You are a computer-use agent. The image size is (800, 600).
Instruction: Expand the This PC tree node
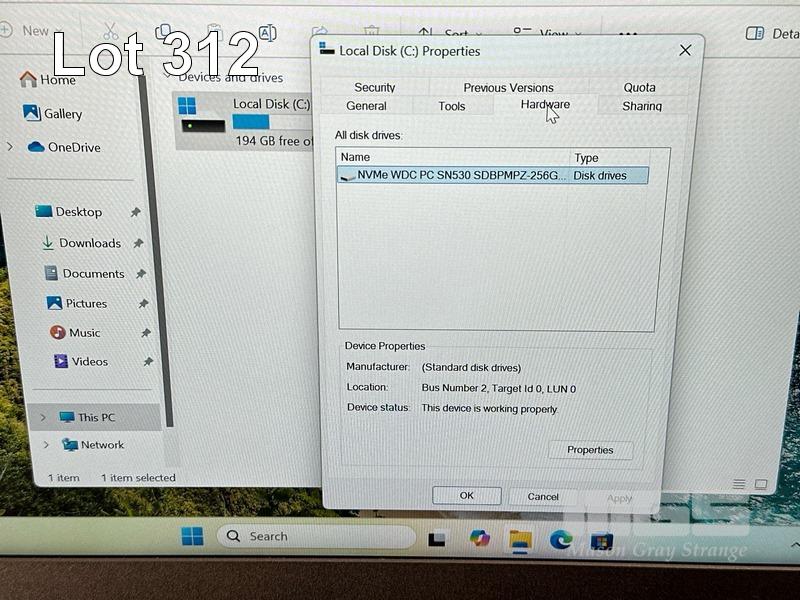44,417
